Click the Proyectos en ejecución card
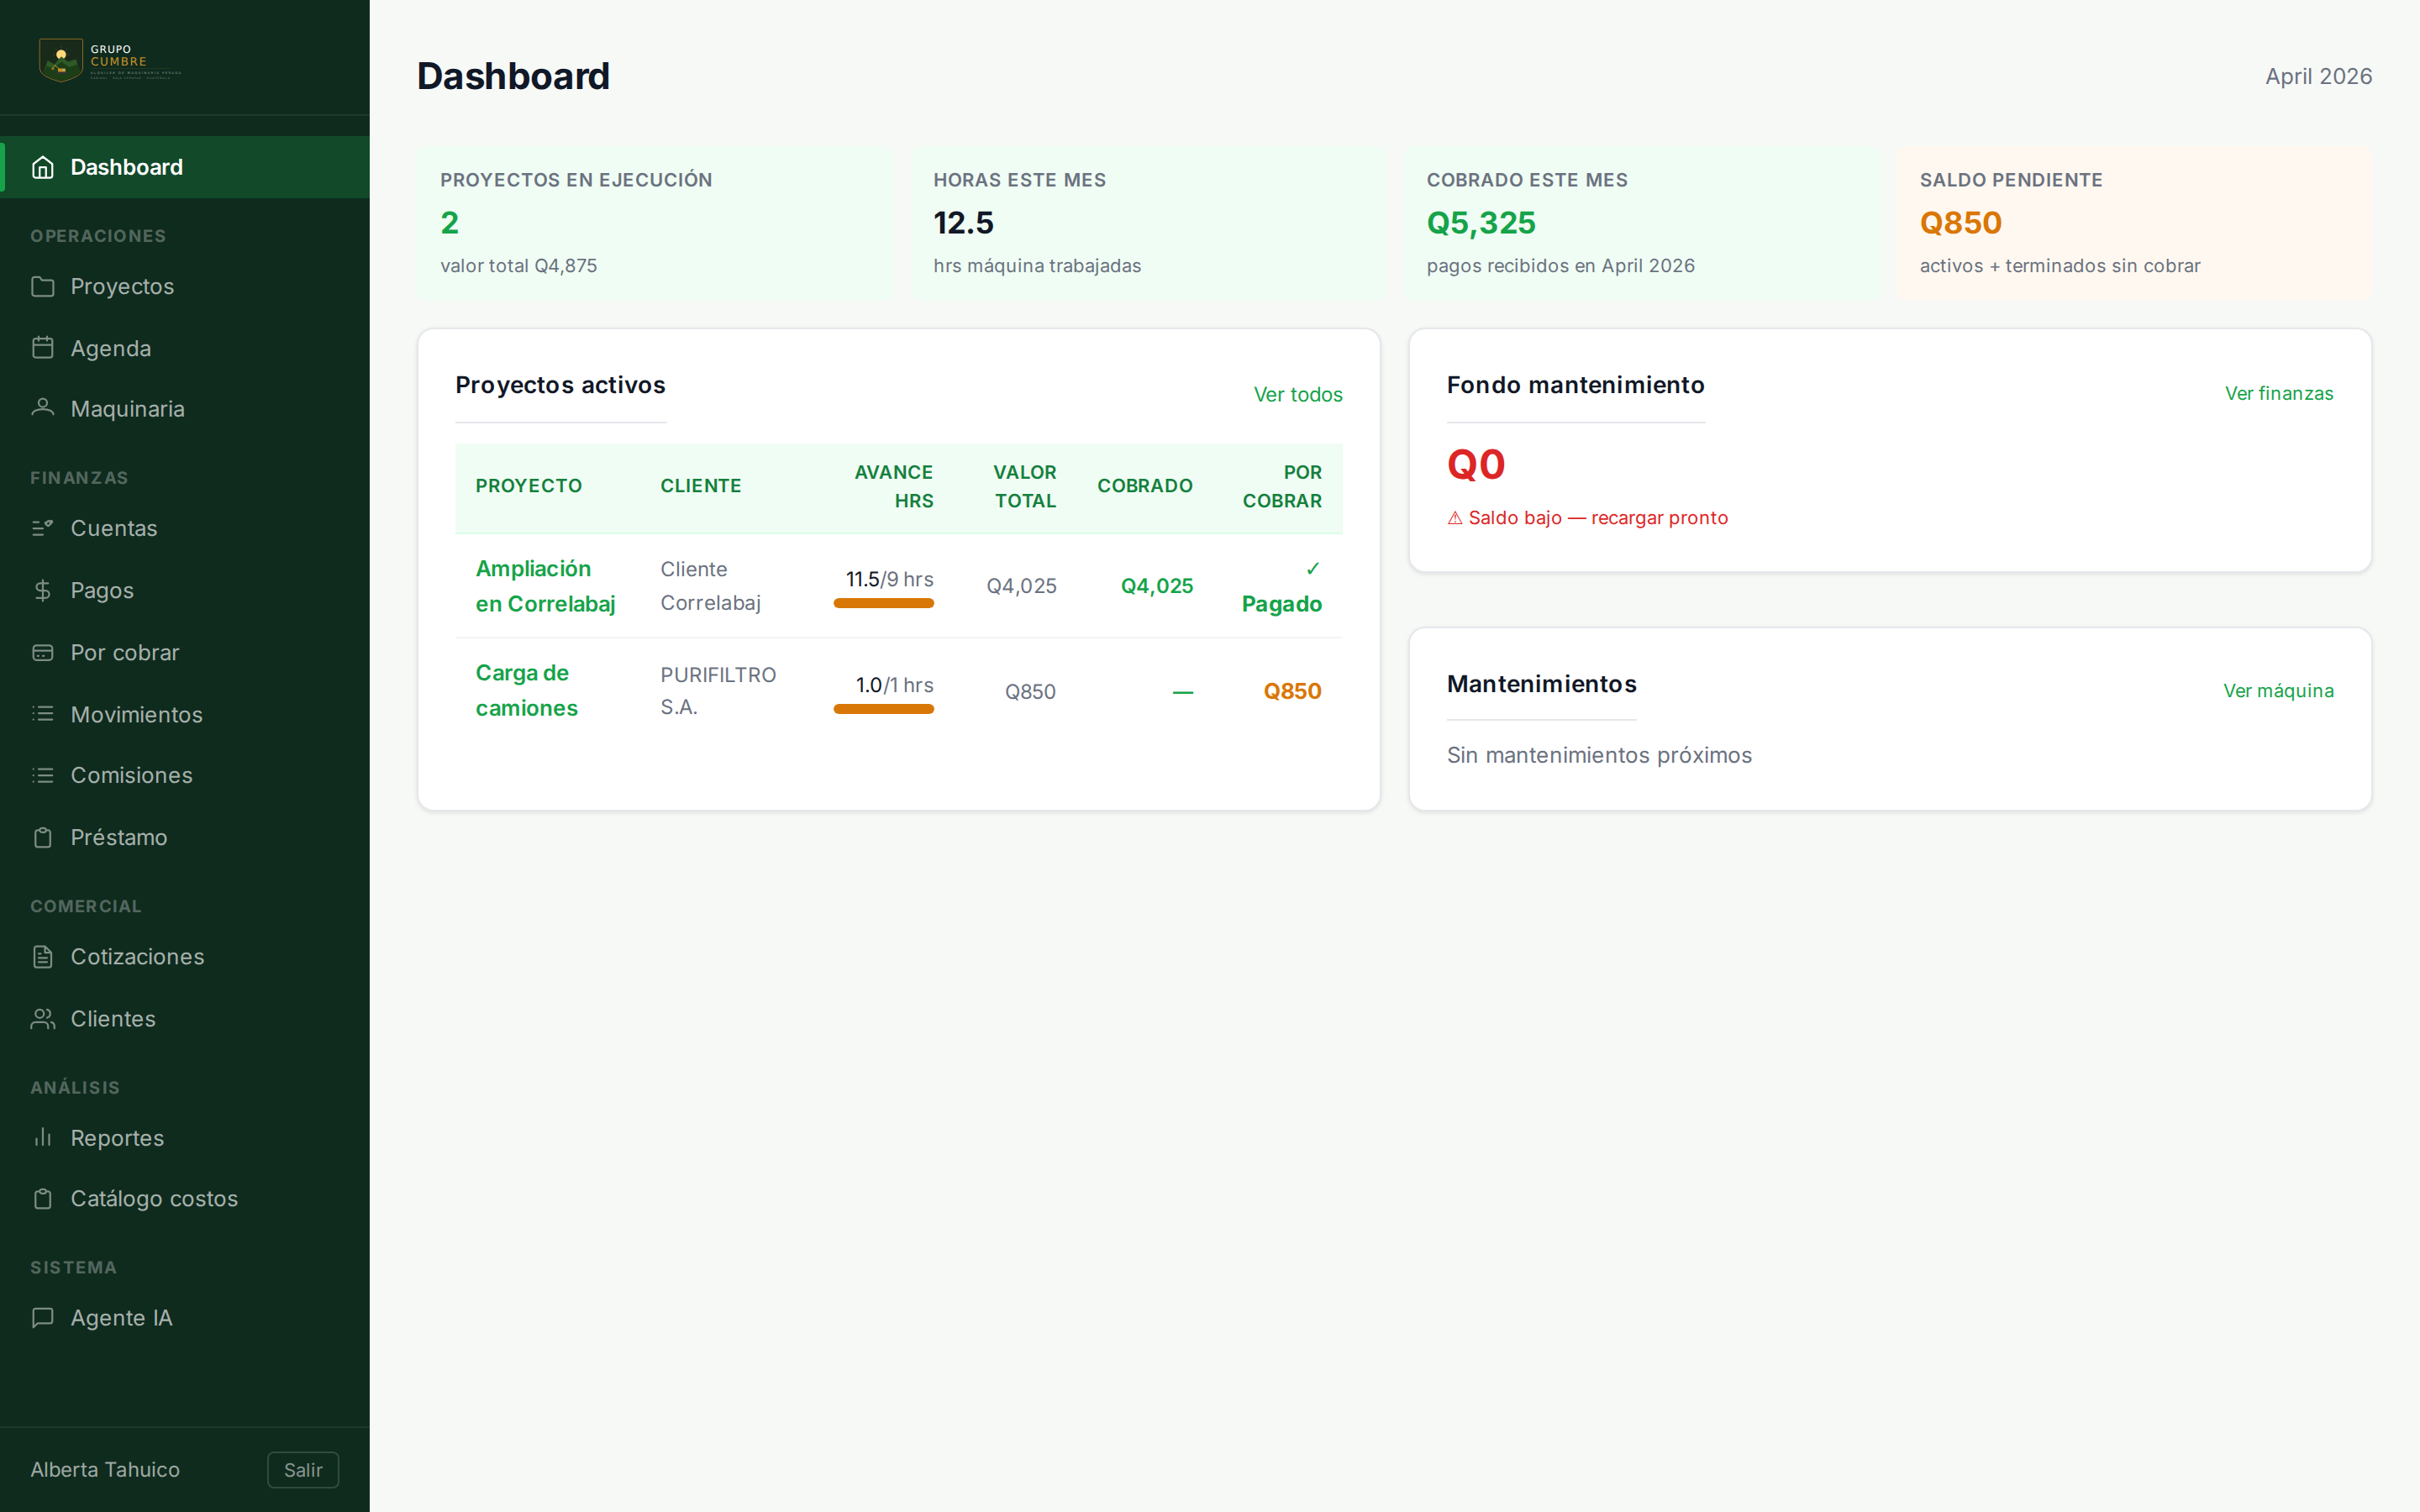The height and width of the screenshot is (1512, 2420). click(655, 223)
